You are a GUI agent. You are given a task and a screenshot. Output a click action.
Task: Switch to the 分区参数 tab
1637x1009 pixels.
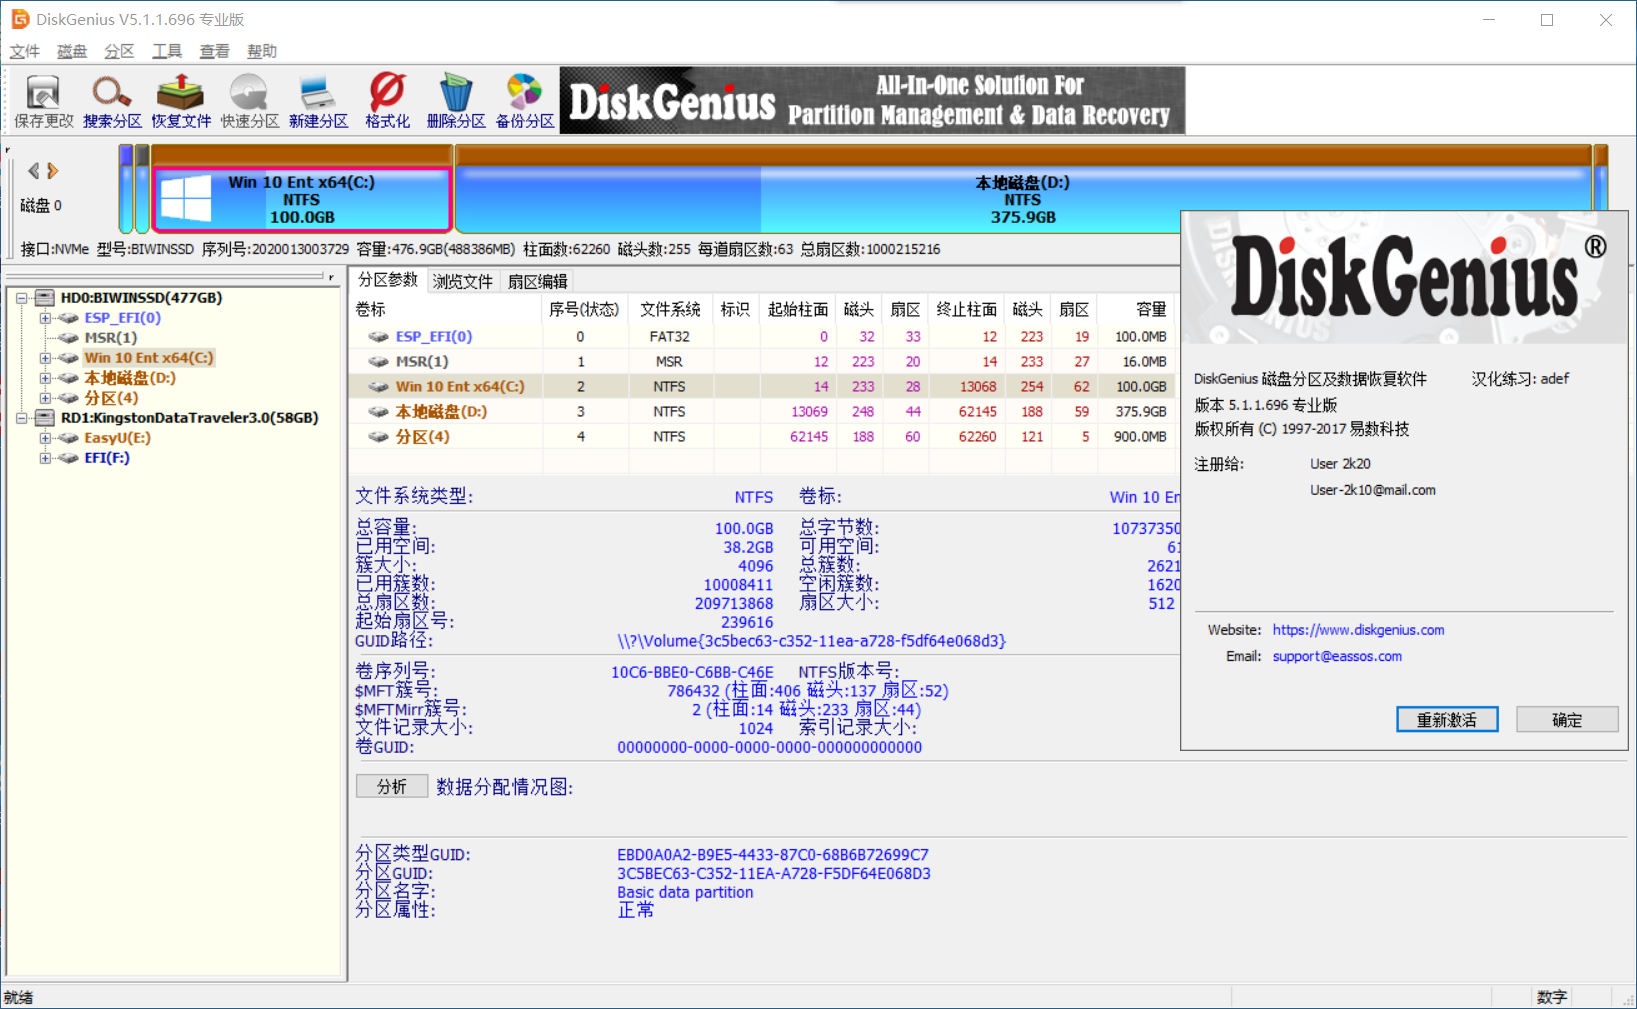coord(388,280)
